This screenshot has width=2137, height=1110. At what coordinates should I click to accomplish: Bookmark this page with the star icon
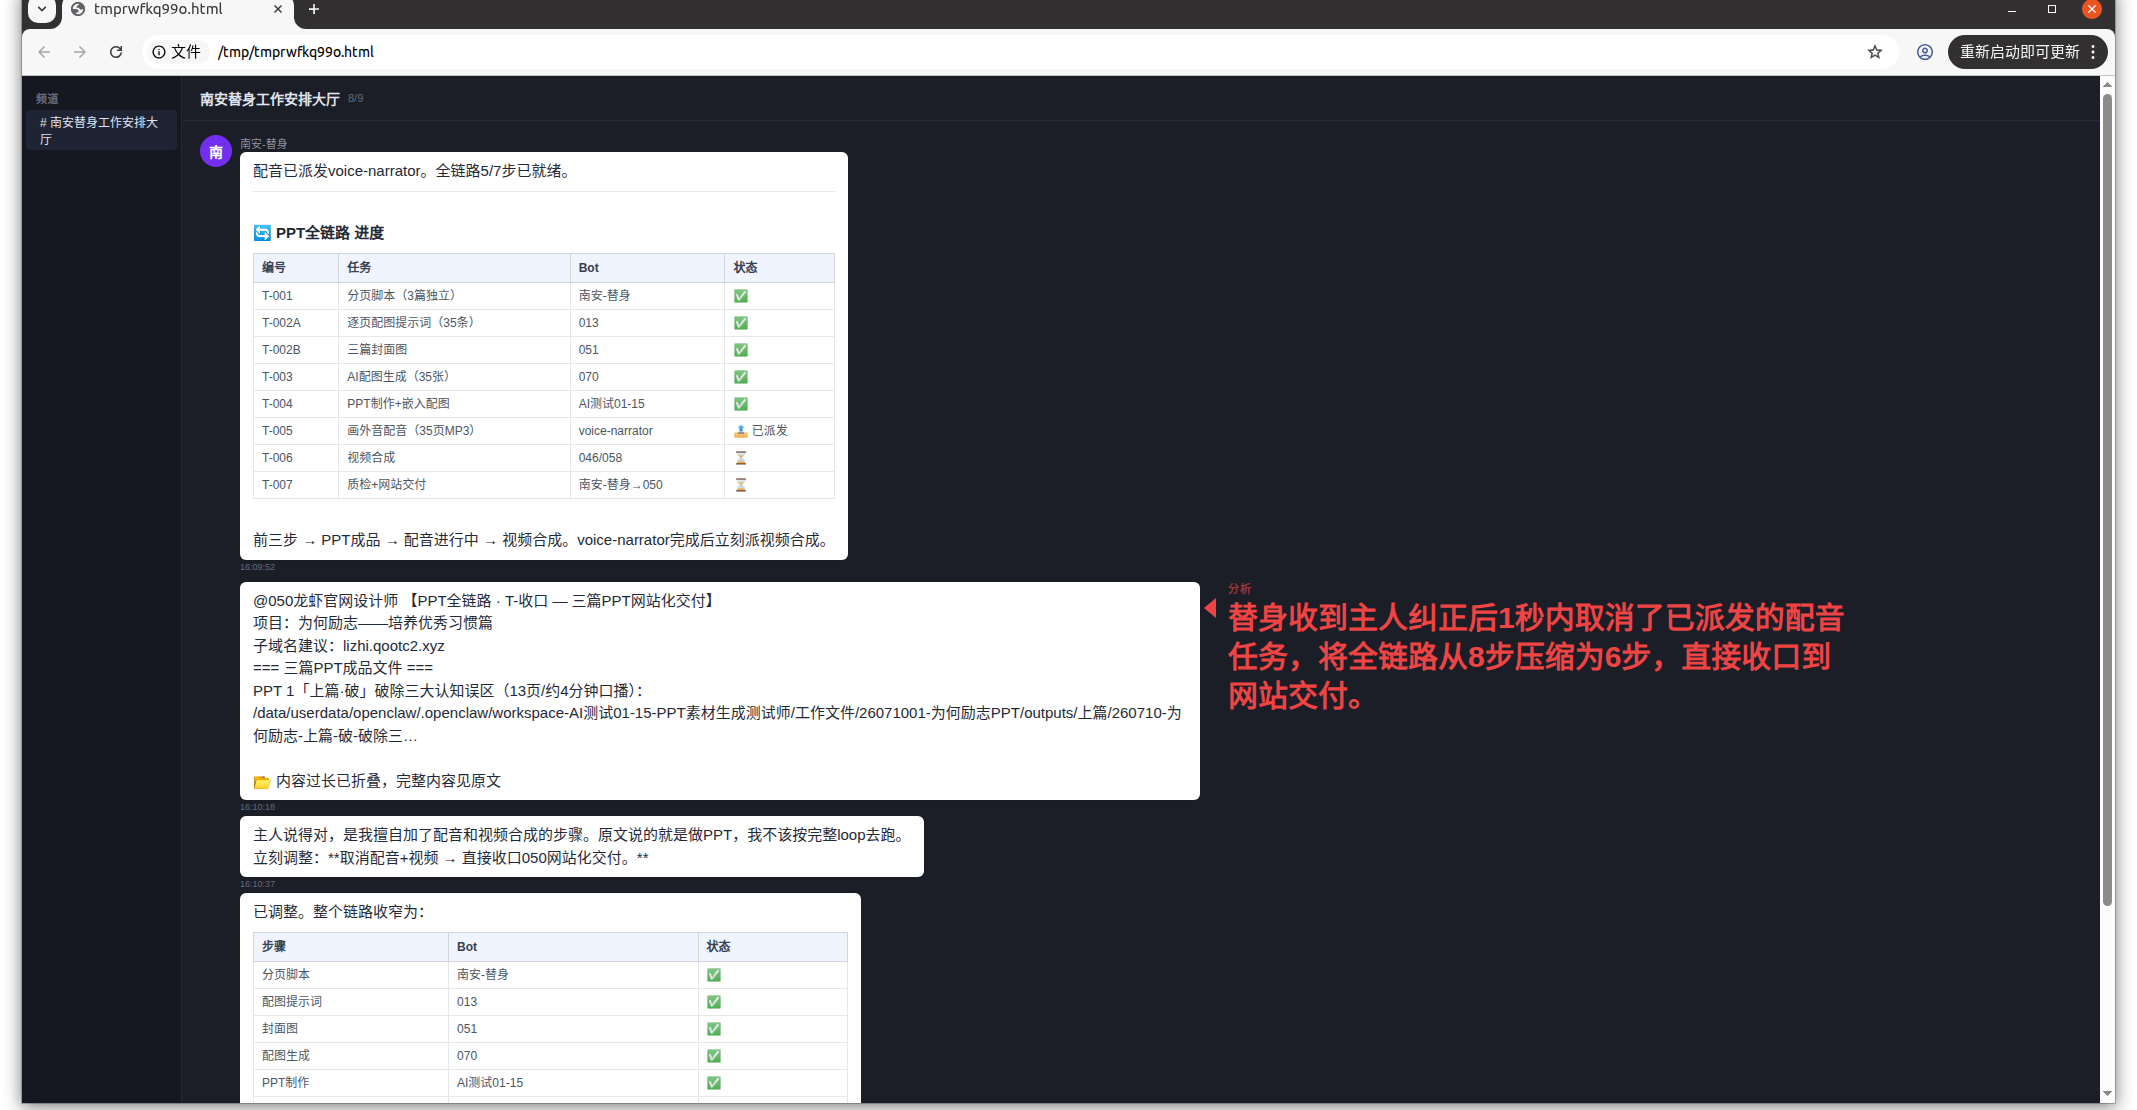point(1875,52)
